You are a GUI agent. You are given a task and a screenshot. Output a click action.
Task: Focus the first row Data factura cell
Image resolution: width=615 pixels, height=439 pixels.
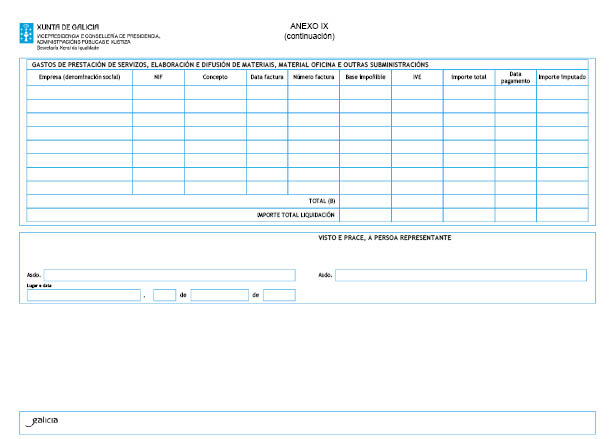(x=267, y=92)
